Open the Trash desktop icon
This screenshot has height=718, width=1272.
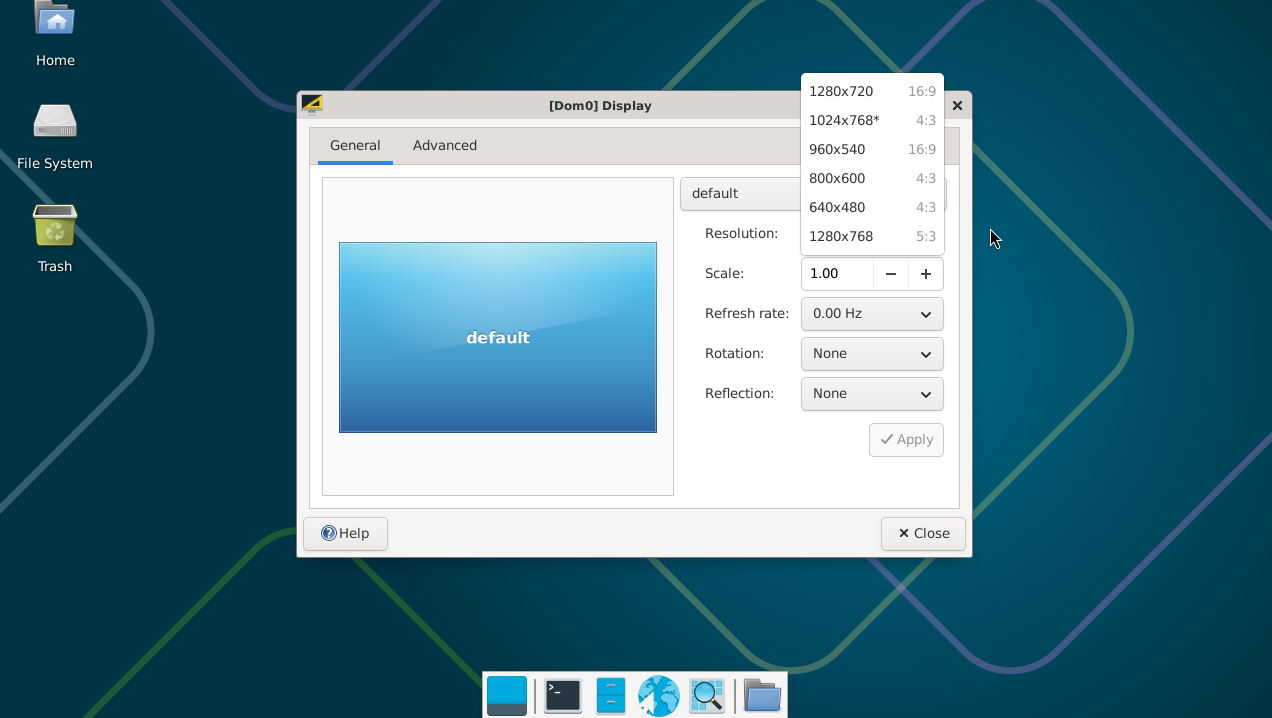coord(55,226)
